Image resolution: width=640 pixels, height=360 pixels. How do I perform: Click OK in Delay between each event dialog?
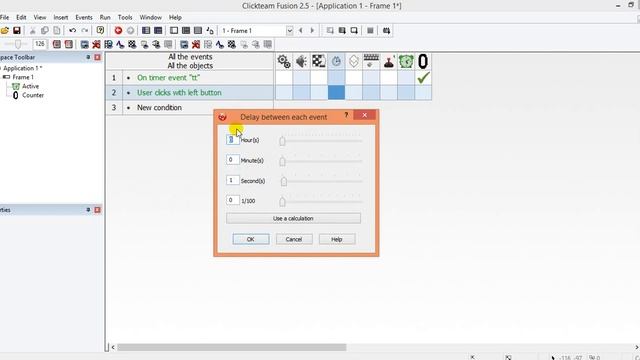[251, 239]
